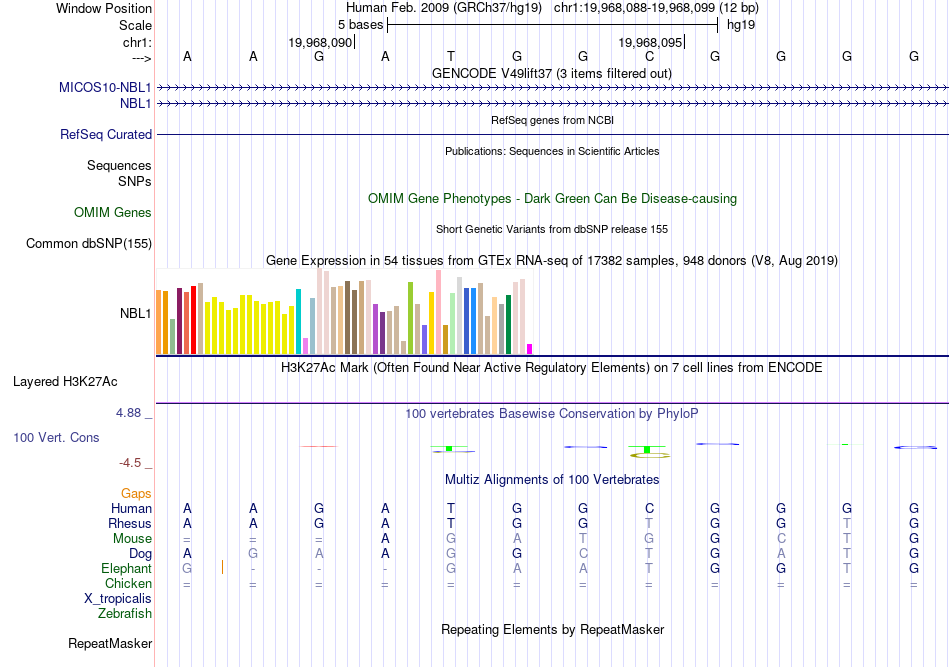Click the C base in Mouse alignment row
The image size is (950, 667).
click(x=781, y=538)
